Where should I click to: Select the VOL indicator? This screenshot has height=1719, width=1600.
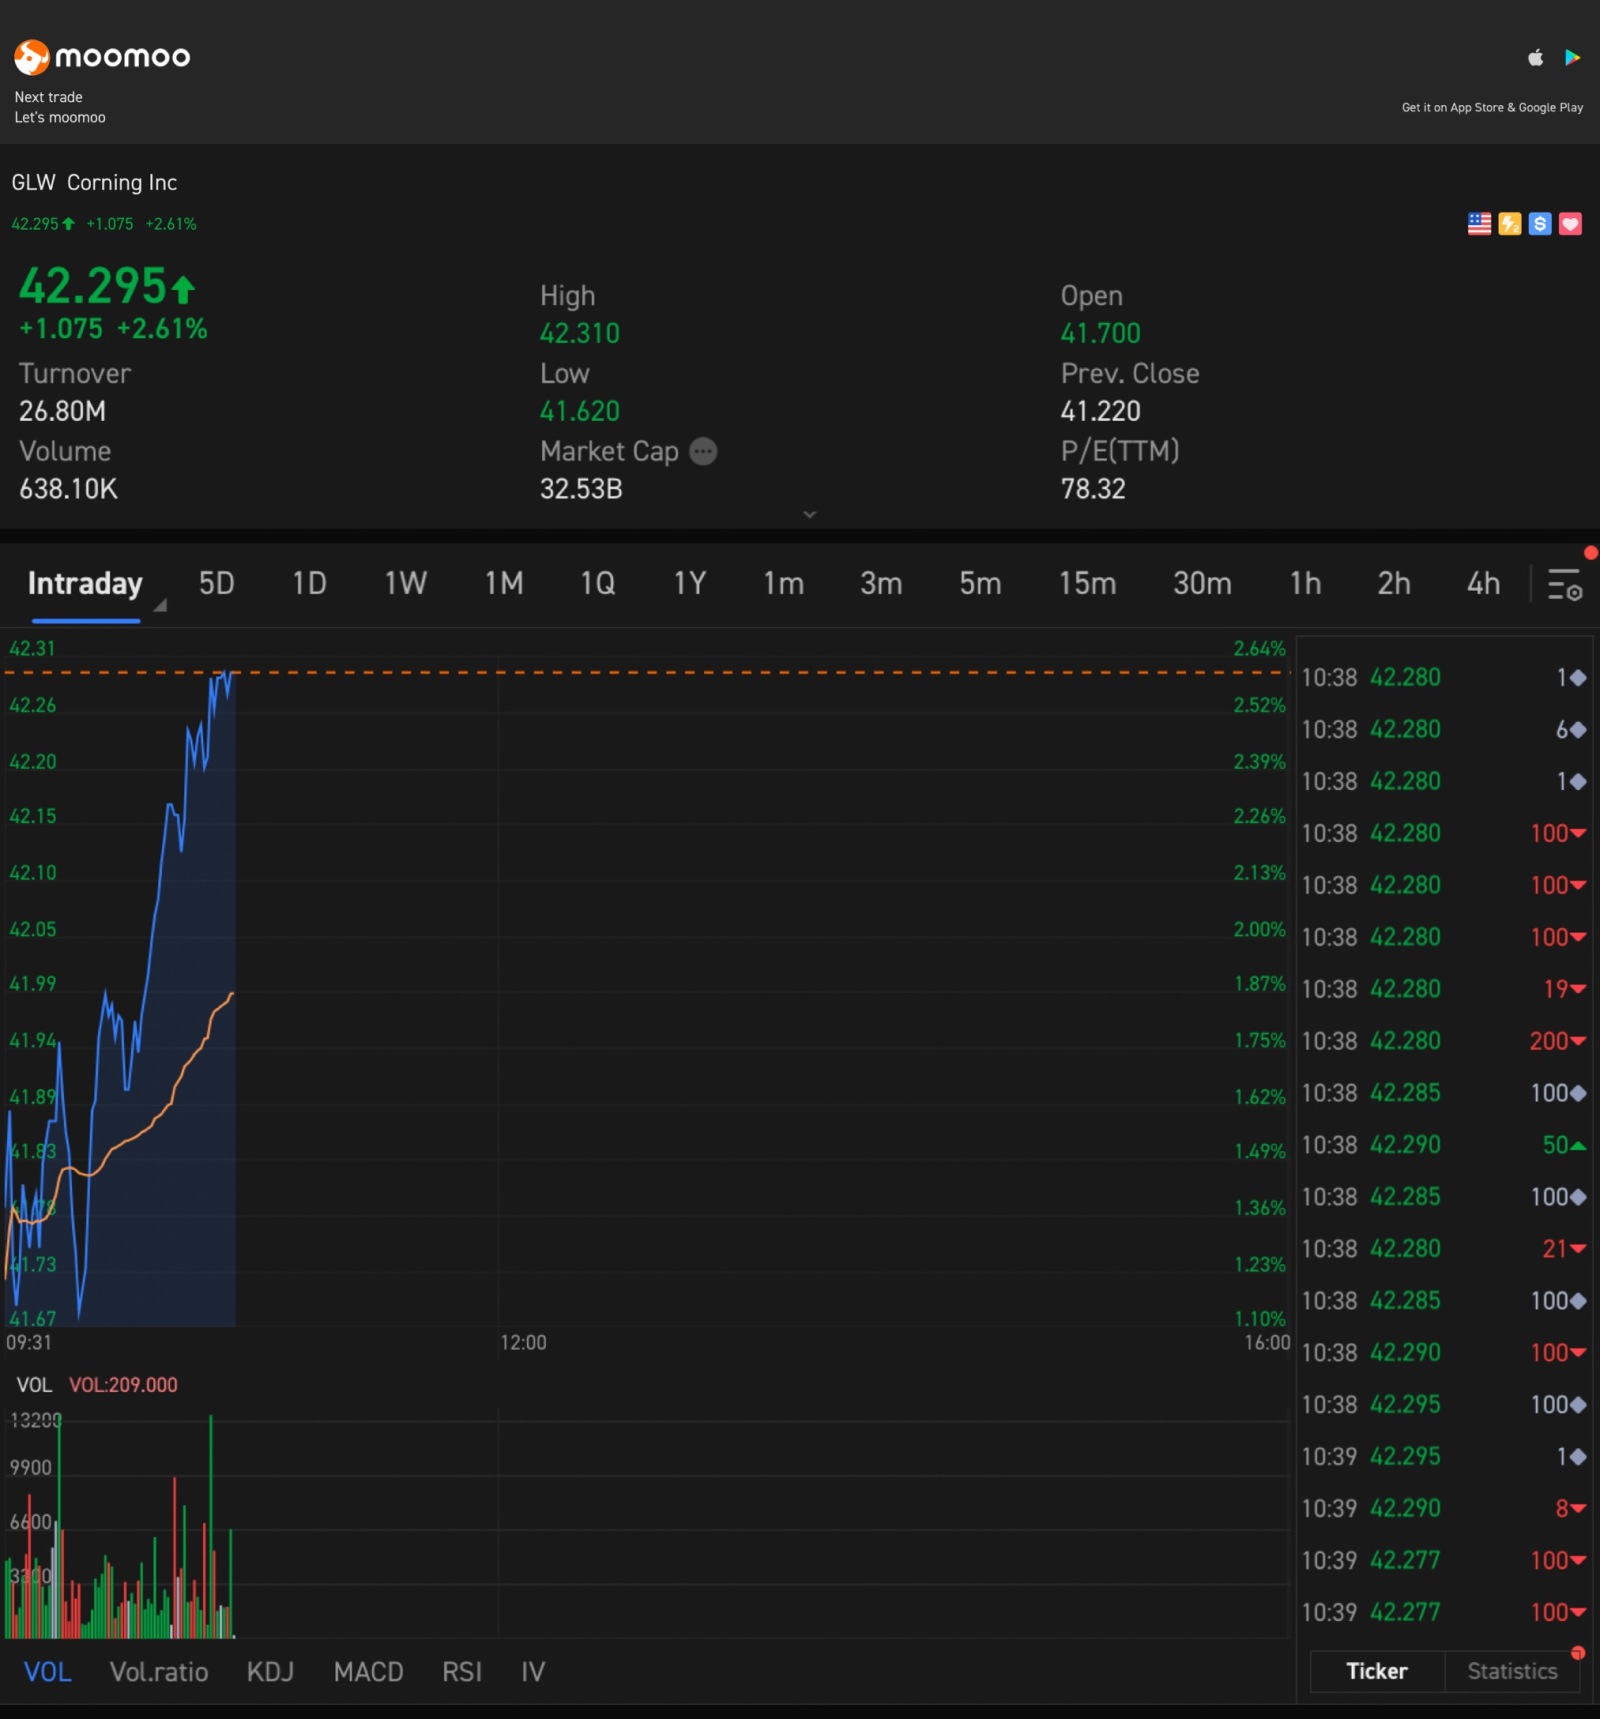pyautogui.click(x=48, y=1672)
